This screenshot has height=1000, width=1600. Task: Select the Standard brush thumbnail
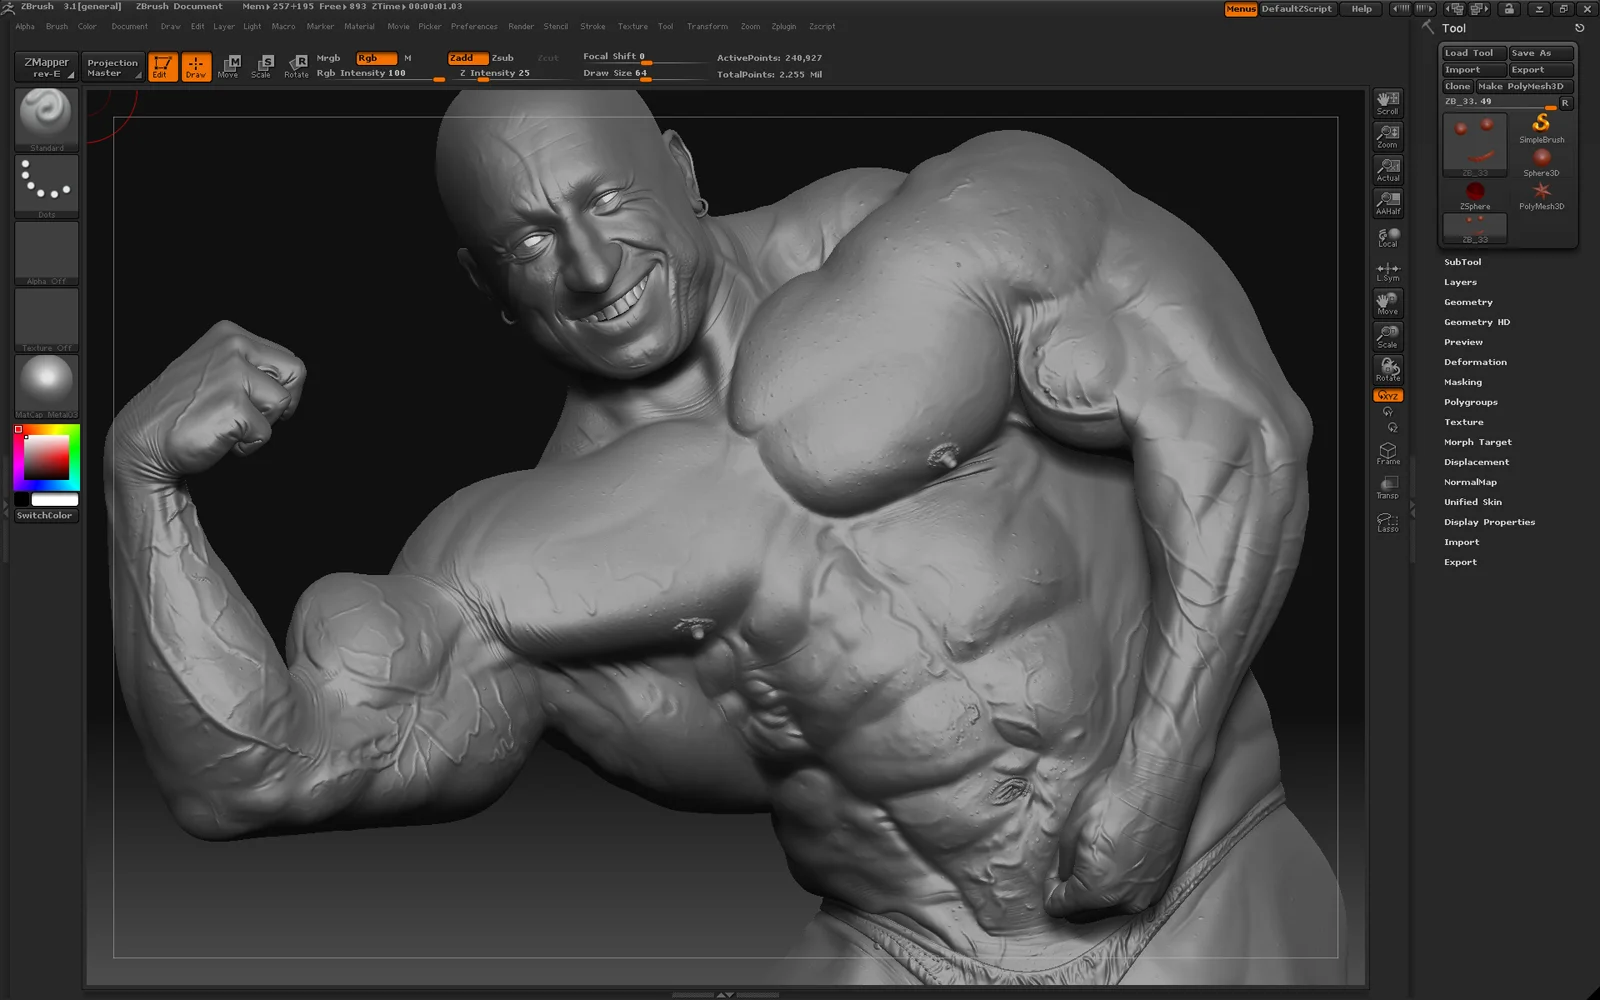46,117
